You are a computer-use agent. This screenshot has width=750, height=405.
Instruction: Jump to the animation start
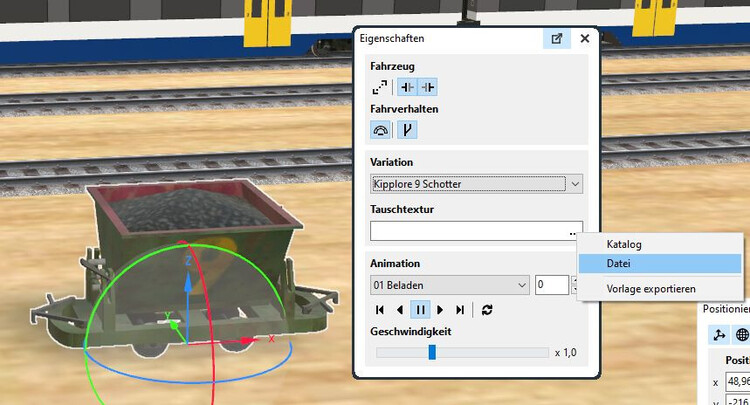380,310
